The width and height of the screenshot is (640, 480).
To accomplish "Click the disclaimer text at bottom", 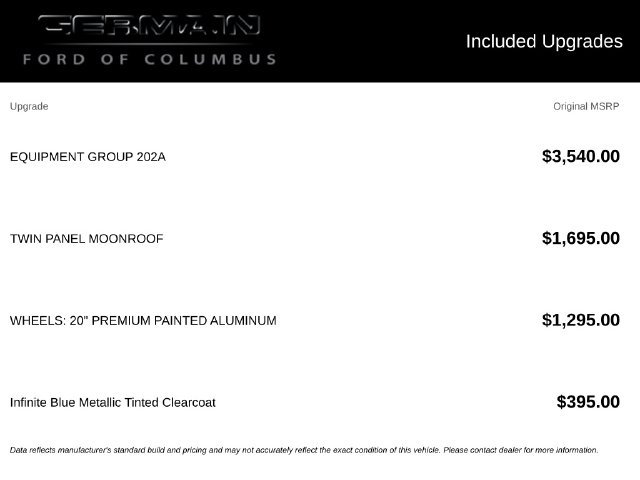I will pos(304,450).
